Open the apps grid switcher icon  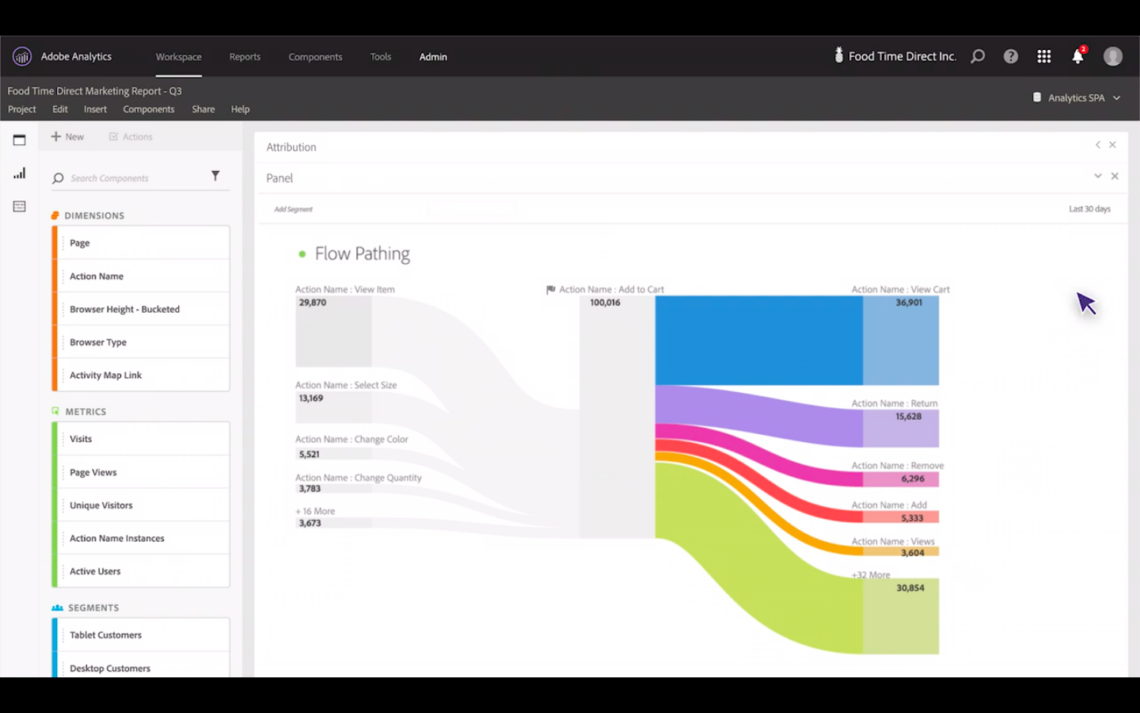tap(1044, 57)
